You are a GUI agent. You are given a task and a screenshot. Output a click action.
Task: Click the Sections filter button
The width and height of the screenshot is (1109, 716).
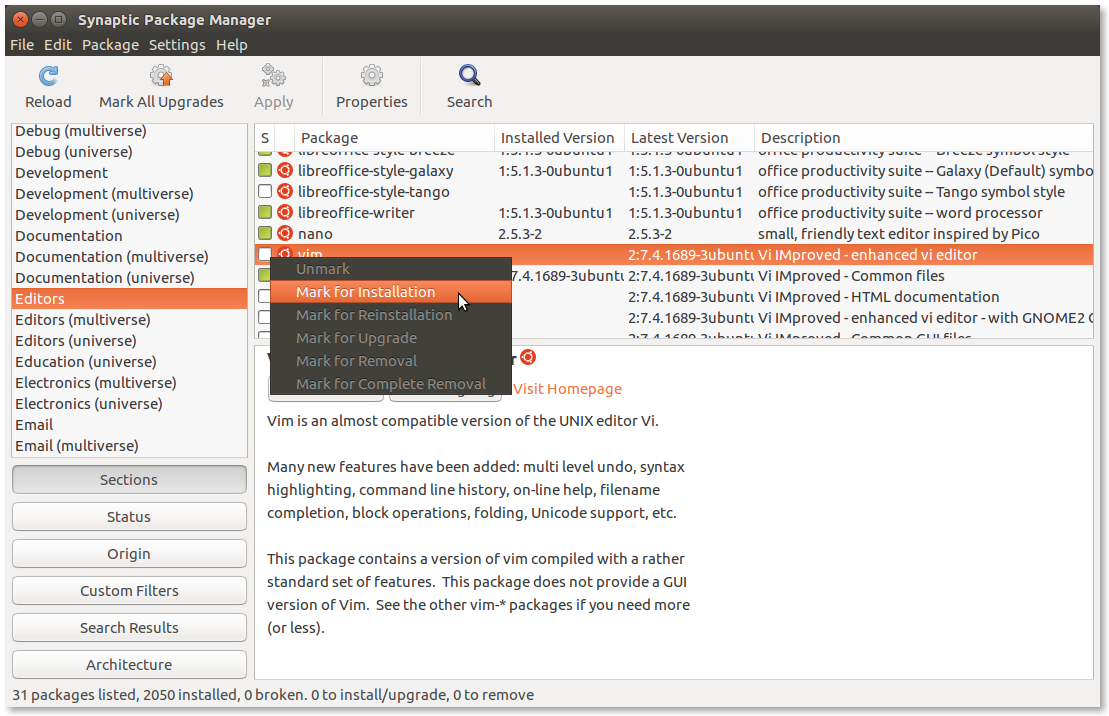point(129,480)
